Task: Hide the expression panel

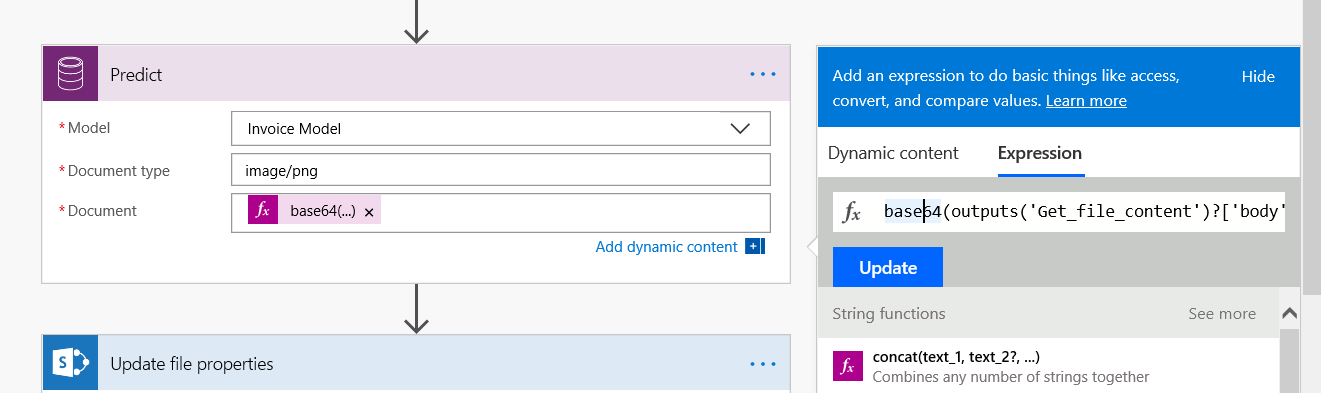Action: 1258,77
